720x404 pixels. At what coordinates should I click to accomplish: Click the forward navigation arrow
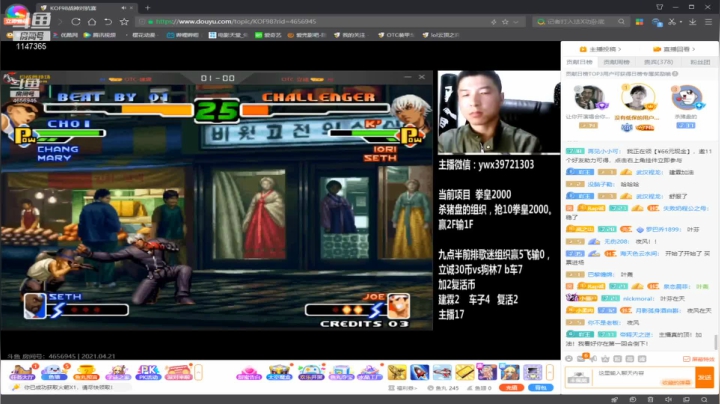pos(60,22)
